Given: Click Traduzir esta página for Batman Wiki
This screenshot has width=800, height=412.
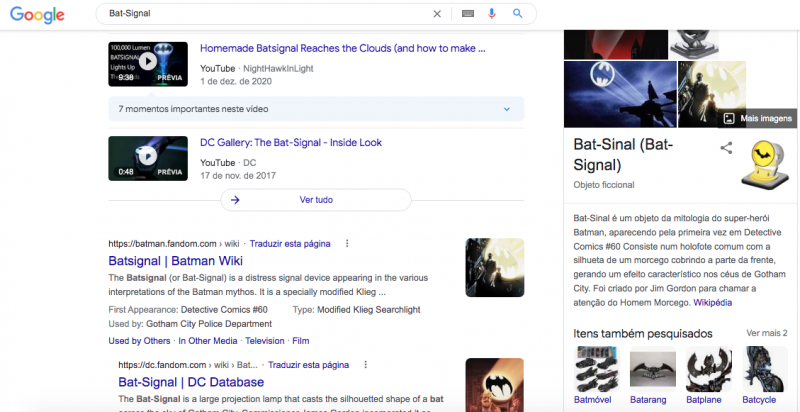Looking at the screenshot, I should pos(290,243).
